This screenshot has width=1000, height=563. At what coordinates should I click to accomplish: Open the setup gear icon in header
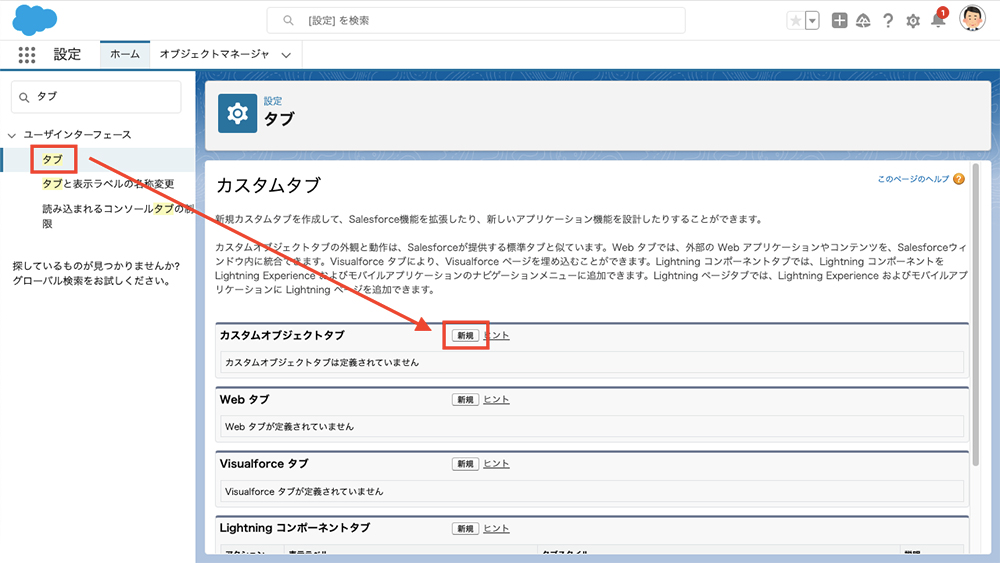[913, 21]
